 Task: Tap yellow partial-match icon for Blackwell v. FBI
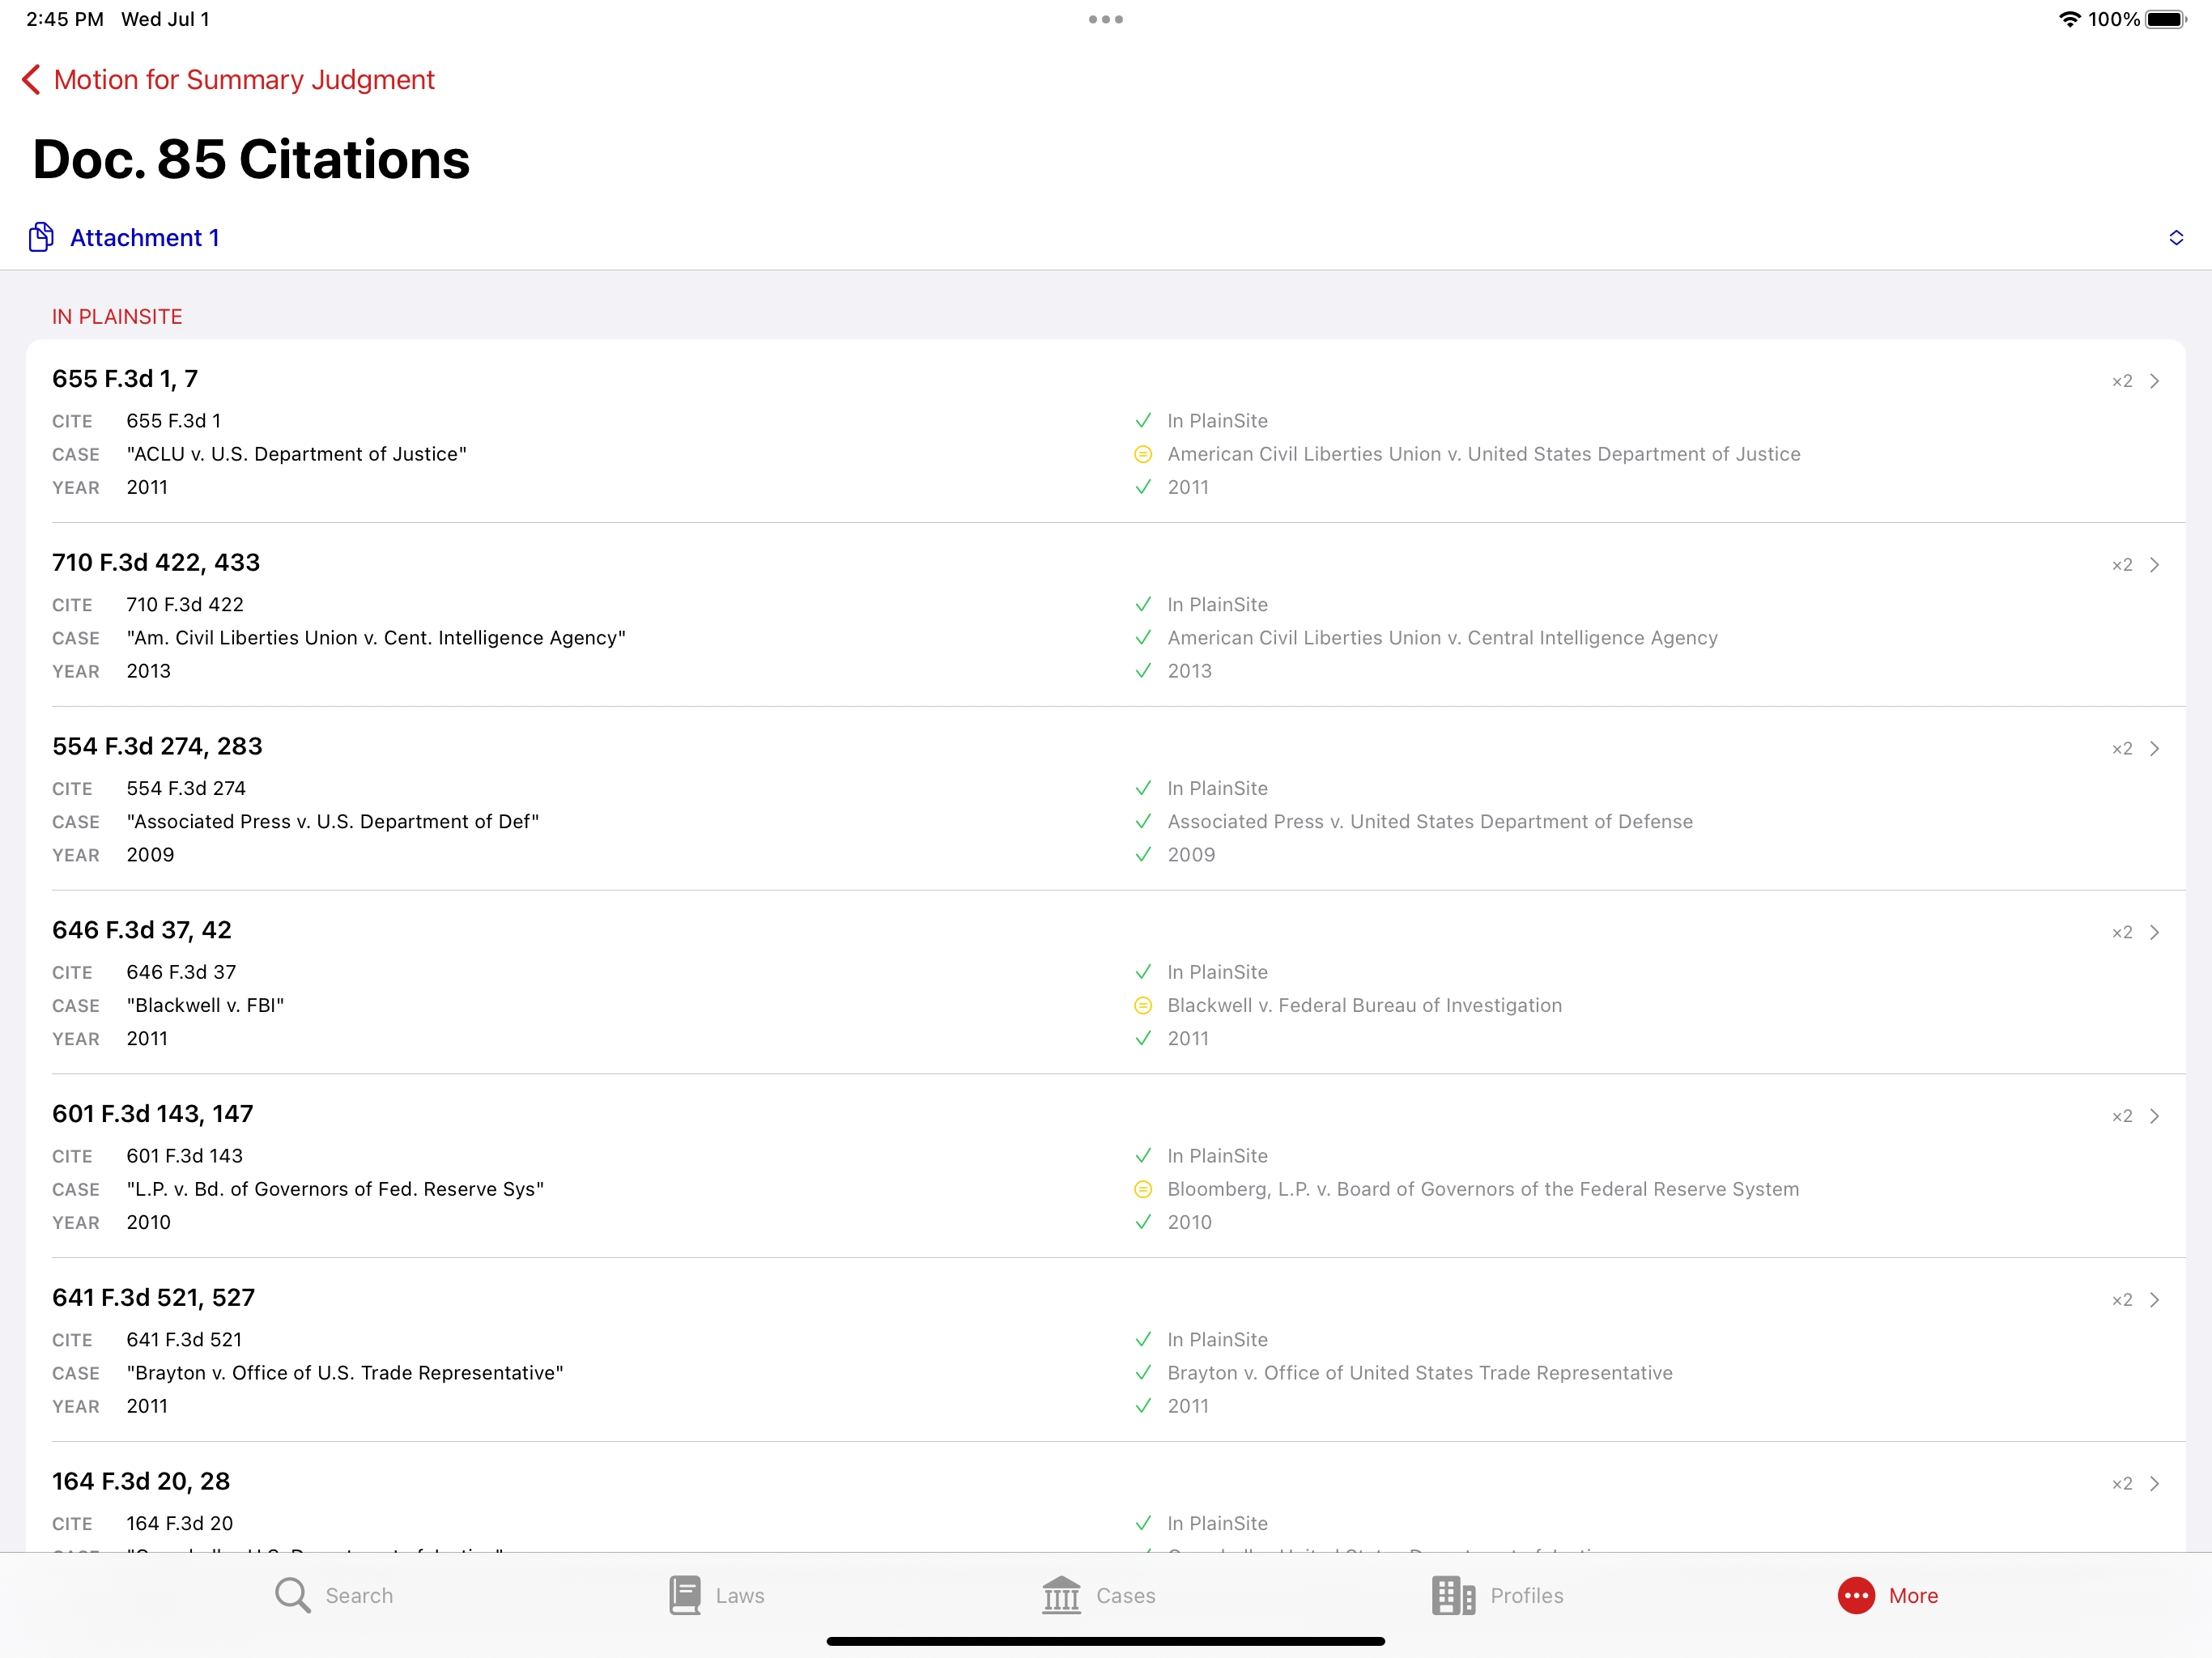1143,1005
